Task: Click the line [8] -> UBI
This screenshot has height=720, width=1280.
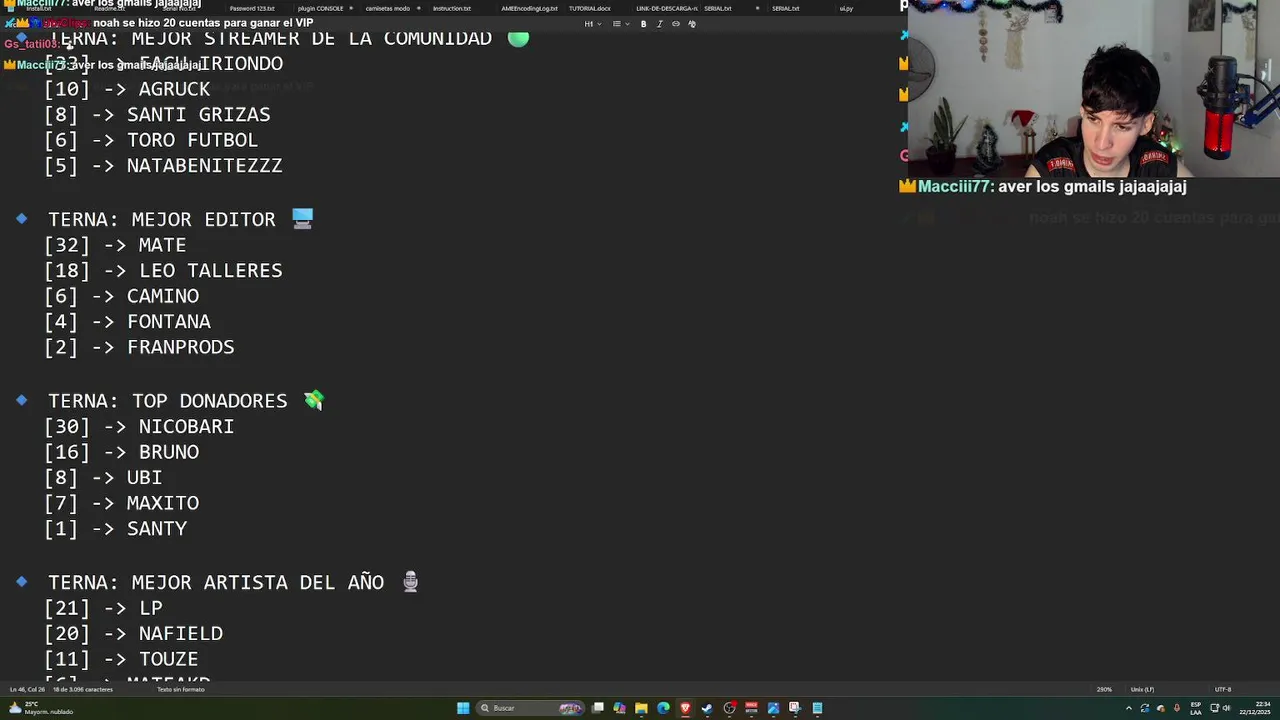Action: pos(103,477)
